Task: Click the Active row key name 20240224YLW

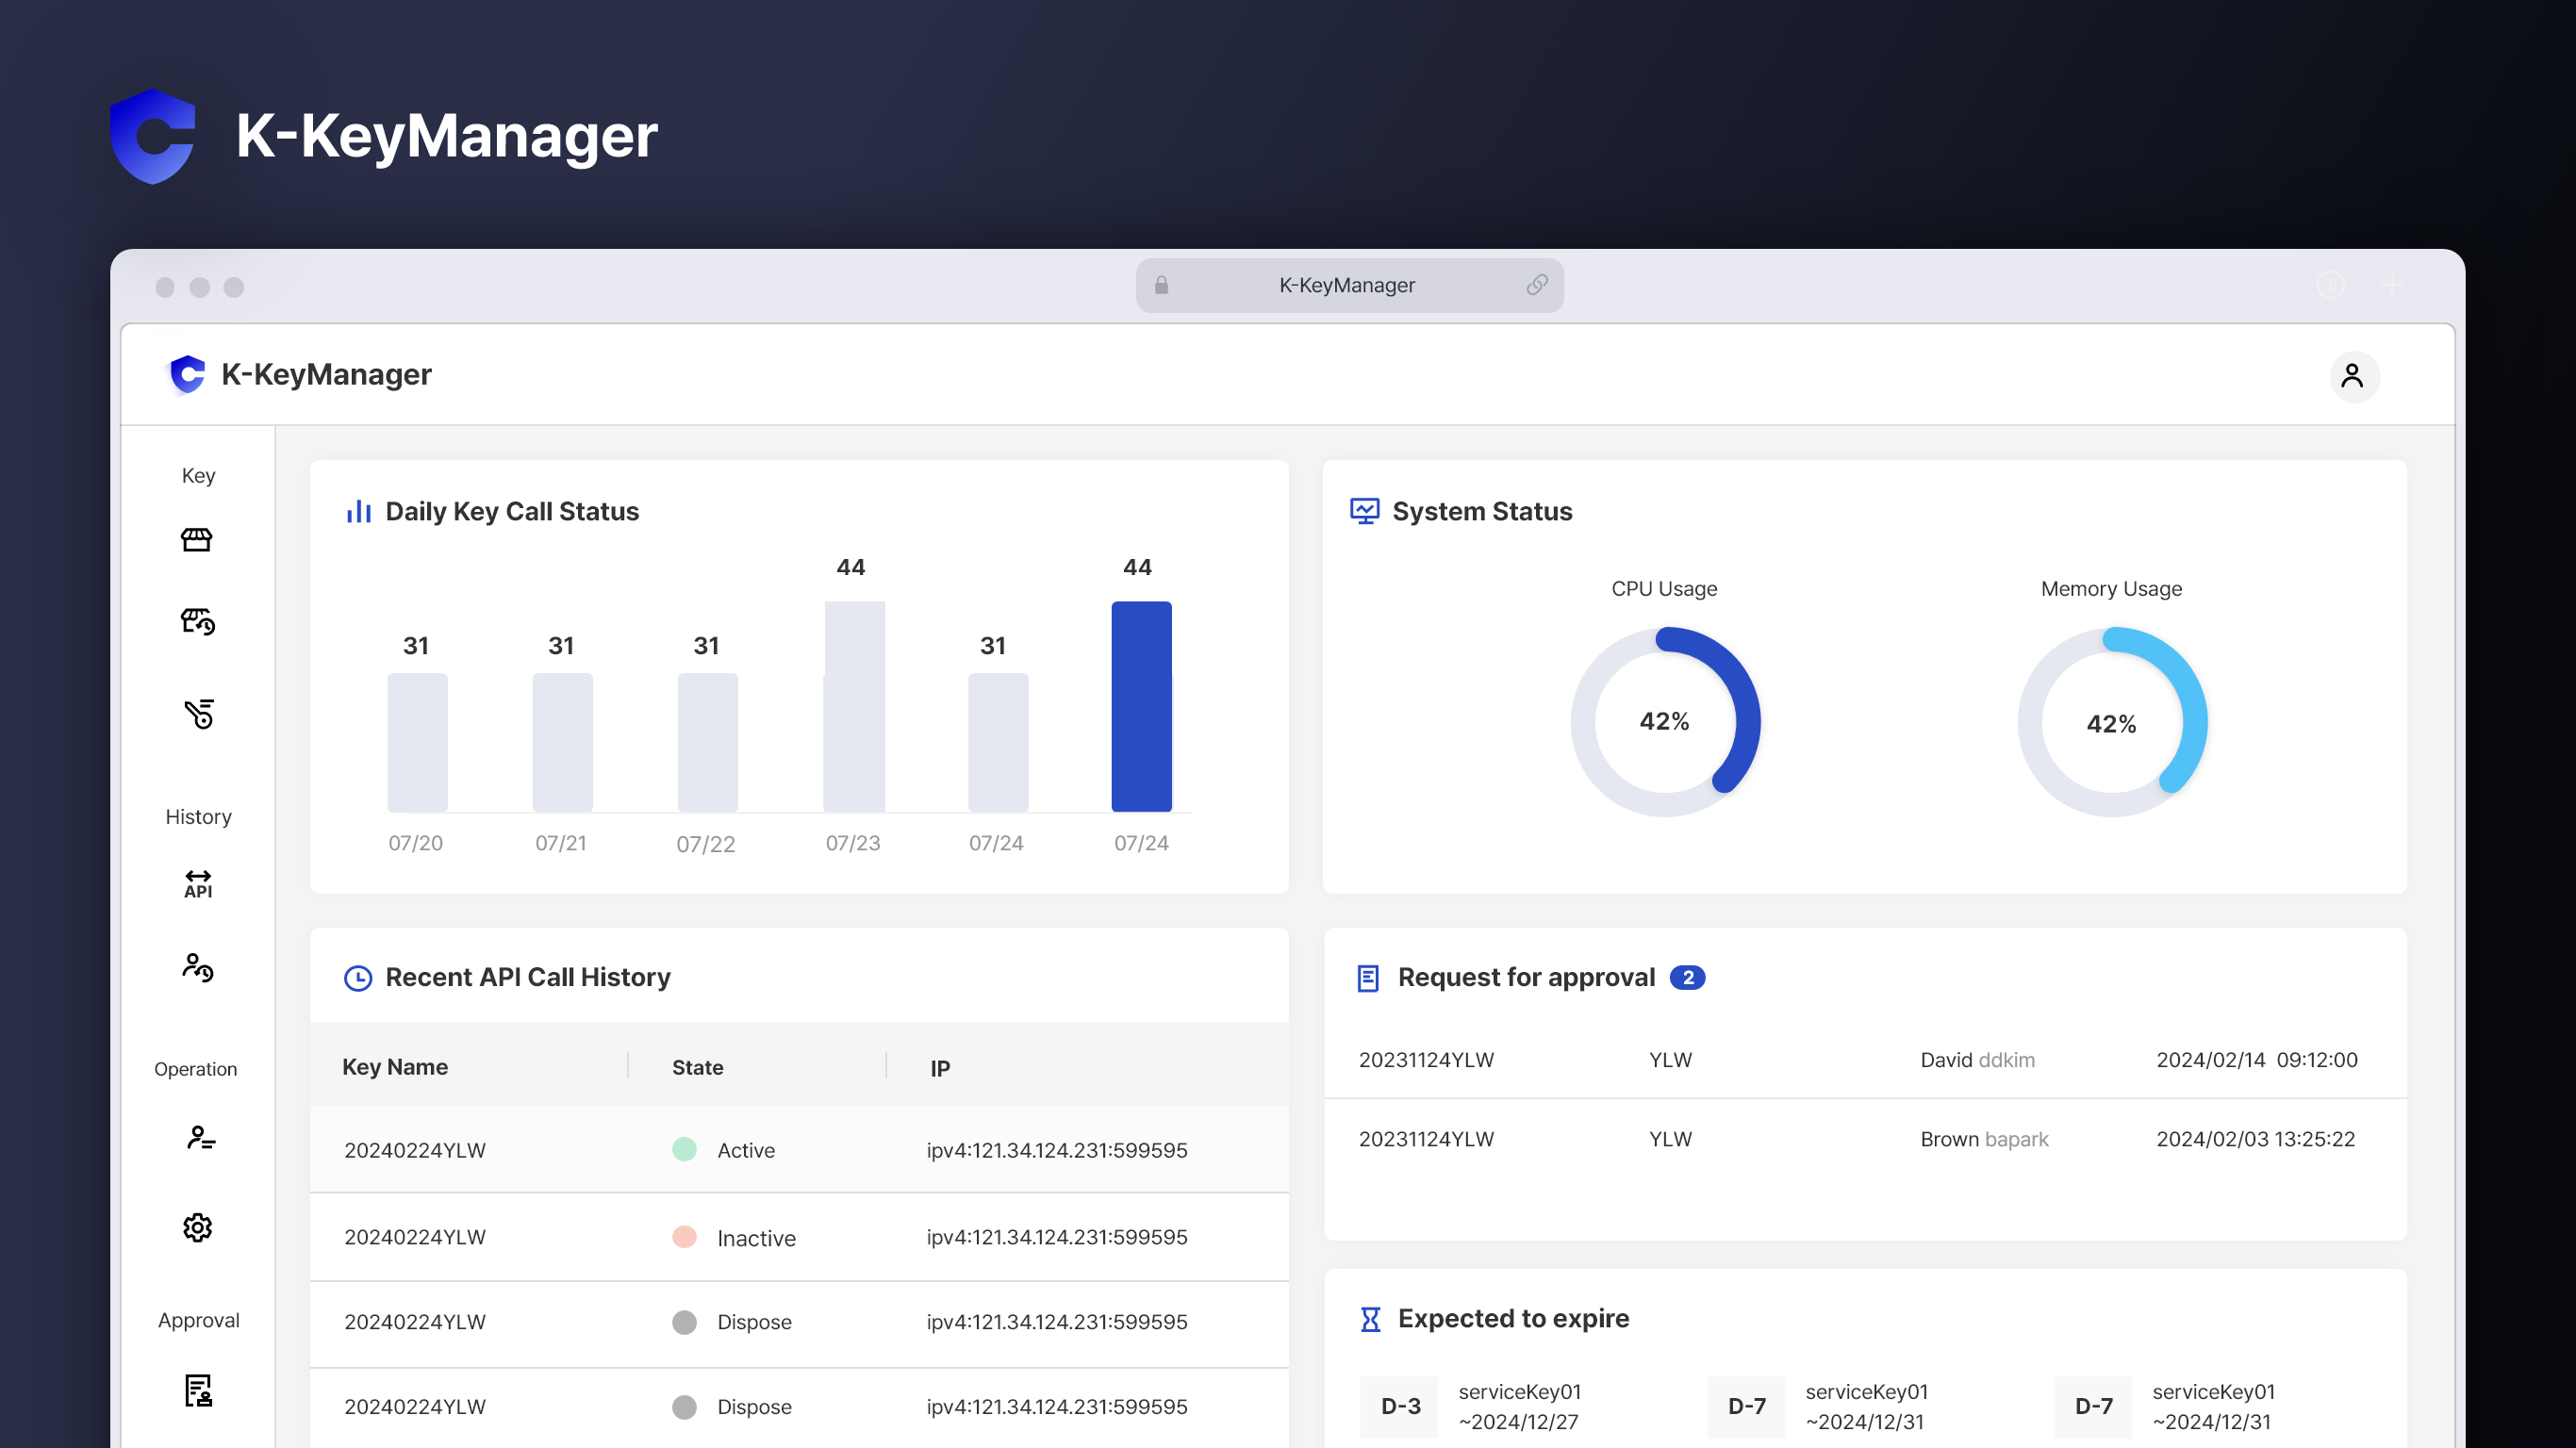Action: pos(414,1150)
